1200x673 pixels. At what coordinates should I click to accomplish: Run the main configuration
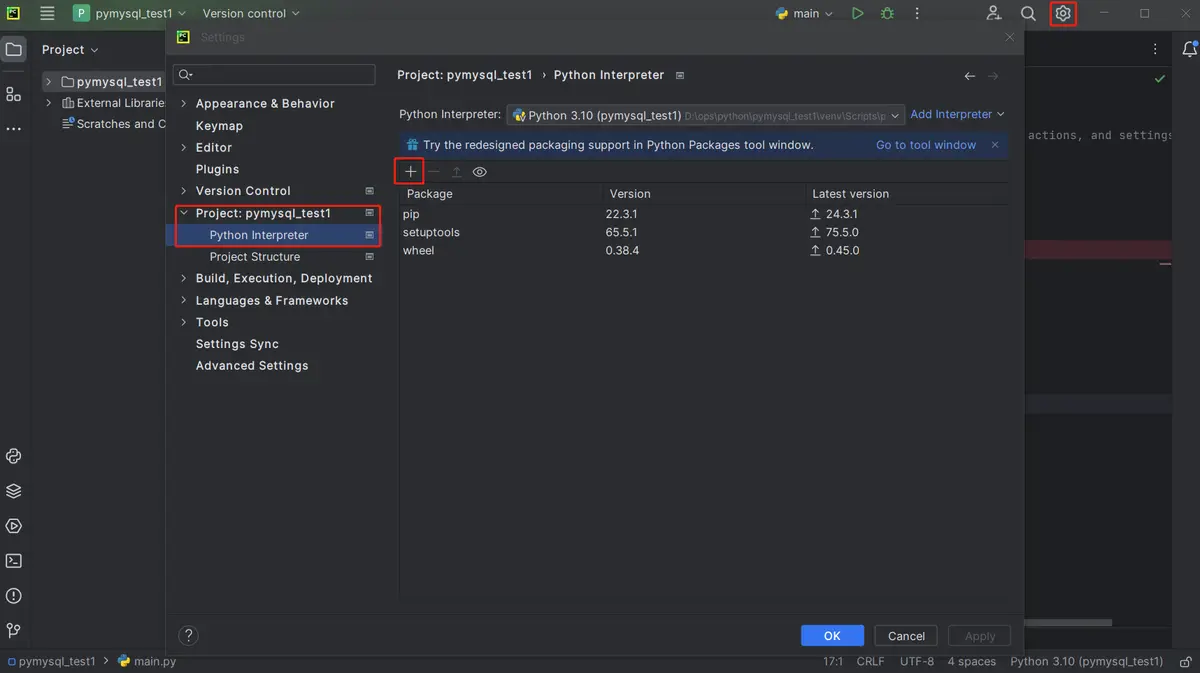pyautogui.click(x=857, y=14)
